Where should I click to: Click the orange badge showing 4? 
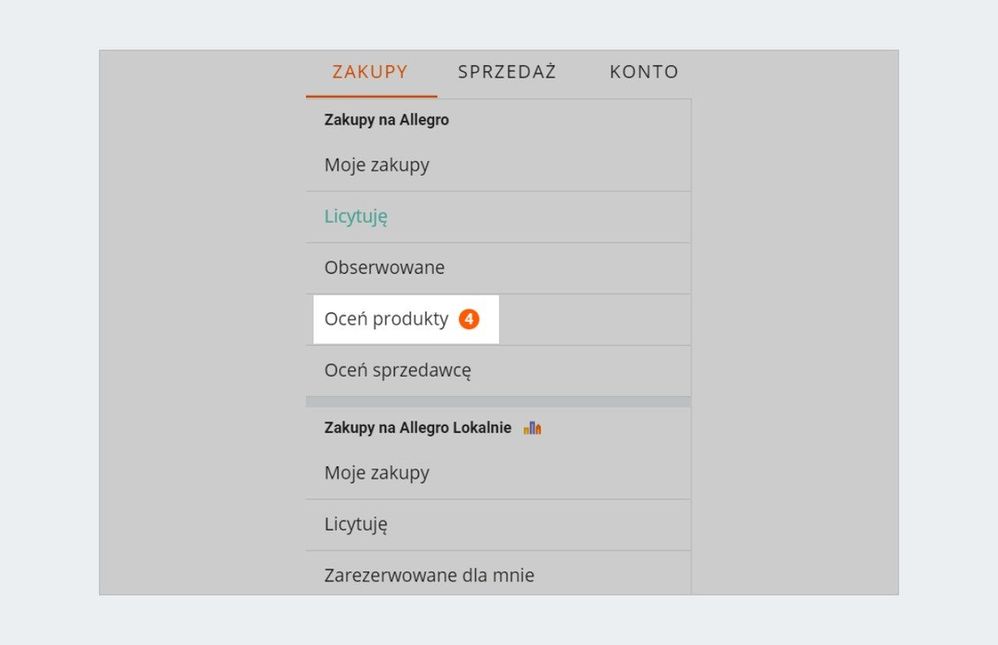pos(469,319)
